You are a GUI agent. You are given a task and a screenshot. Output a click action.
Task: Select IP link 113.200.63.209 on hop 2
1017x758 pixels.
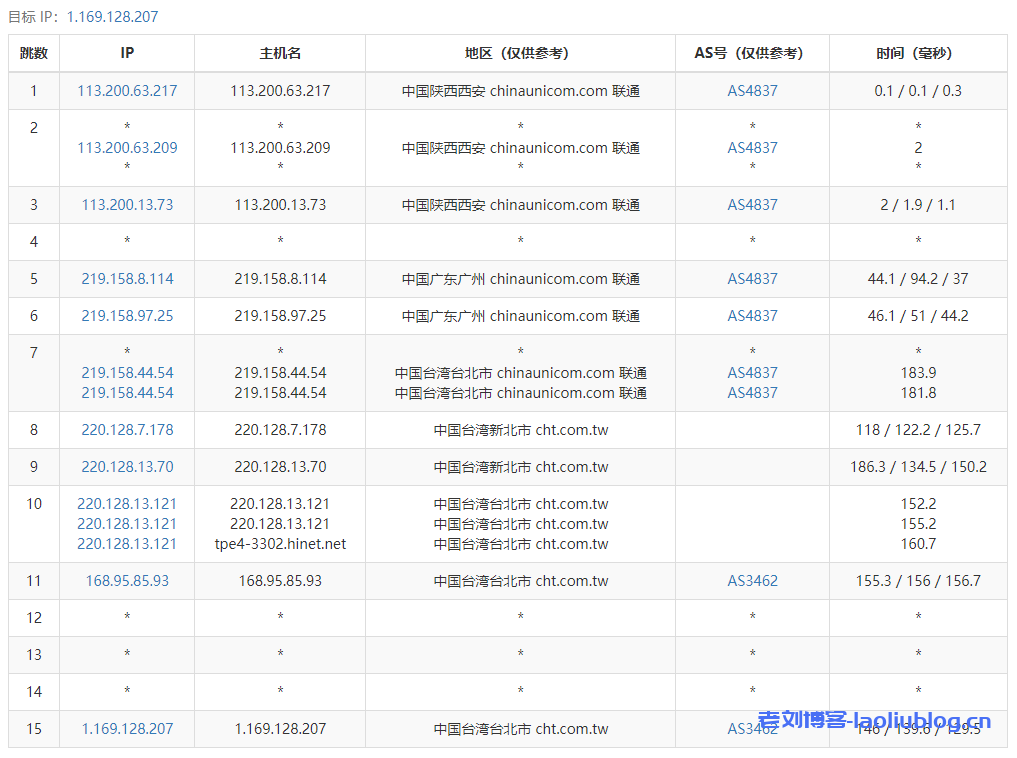[126, 148]
